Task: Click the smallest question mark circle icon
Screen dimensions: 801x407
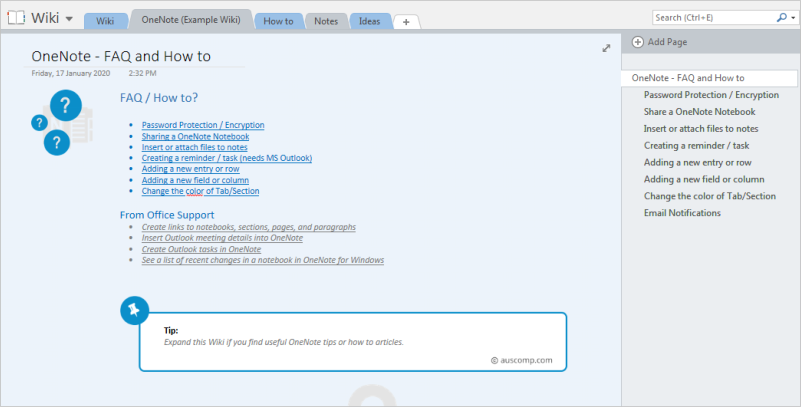Action: click(39, 123)
